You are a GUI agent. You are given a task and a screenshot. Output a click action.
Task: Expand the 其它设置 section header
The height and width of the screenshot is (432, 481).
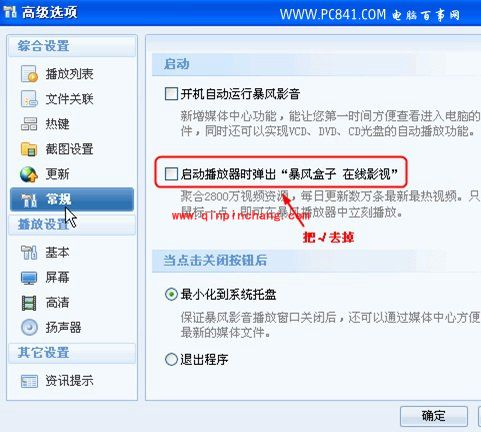72,353
